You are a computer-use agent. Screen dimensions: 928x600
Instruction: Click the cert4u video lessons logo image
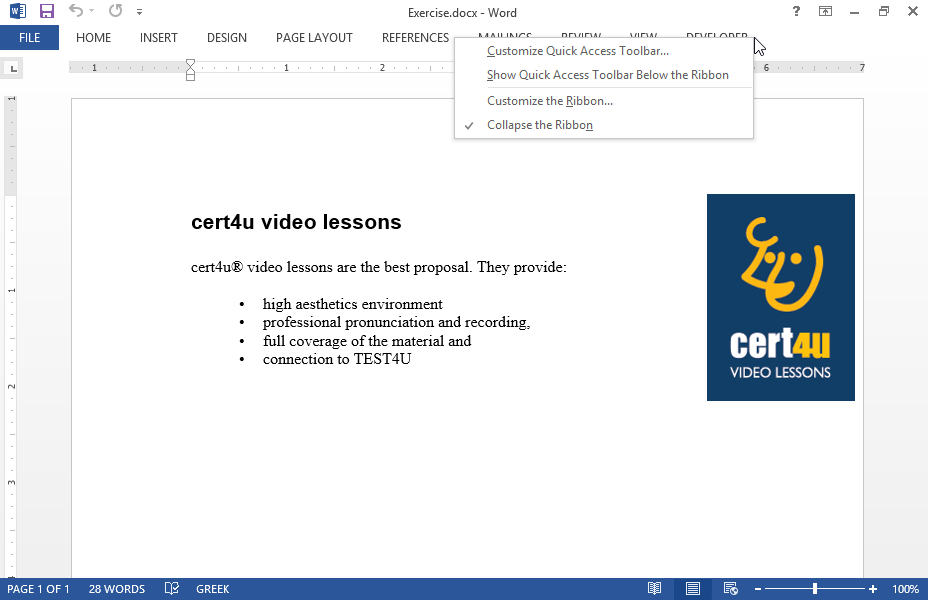click(x=781, y=297)
